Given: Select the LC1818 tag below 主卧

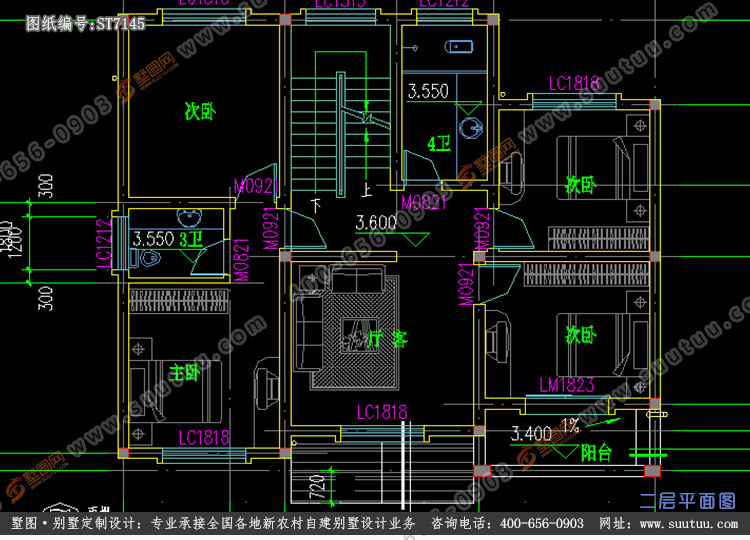Looking at the screenshot, I should (x=203, y=438).
